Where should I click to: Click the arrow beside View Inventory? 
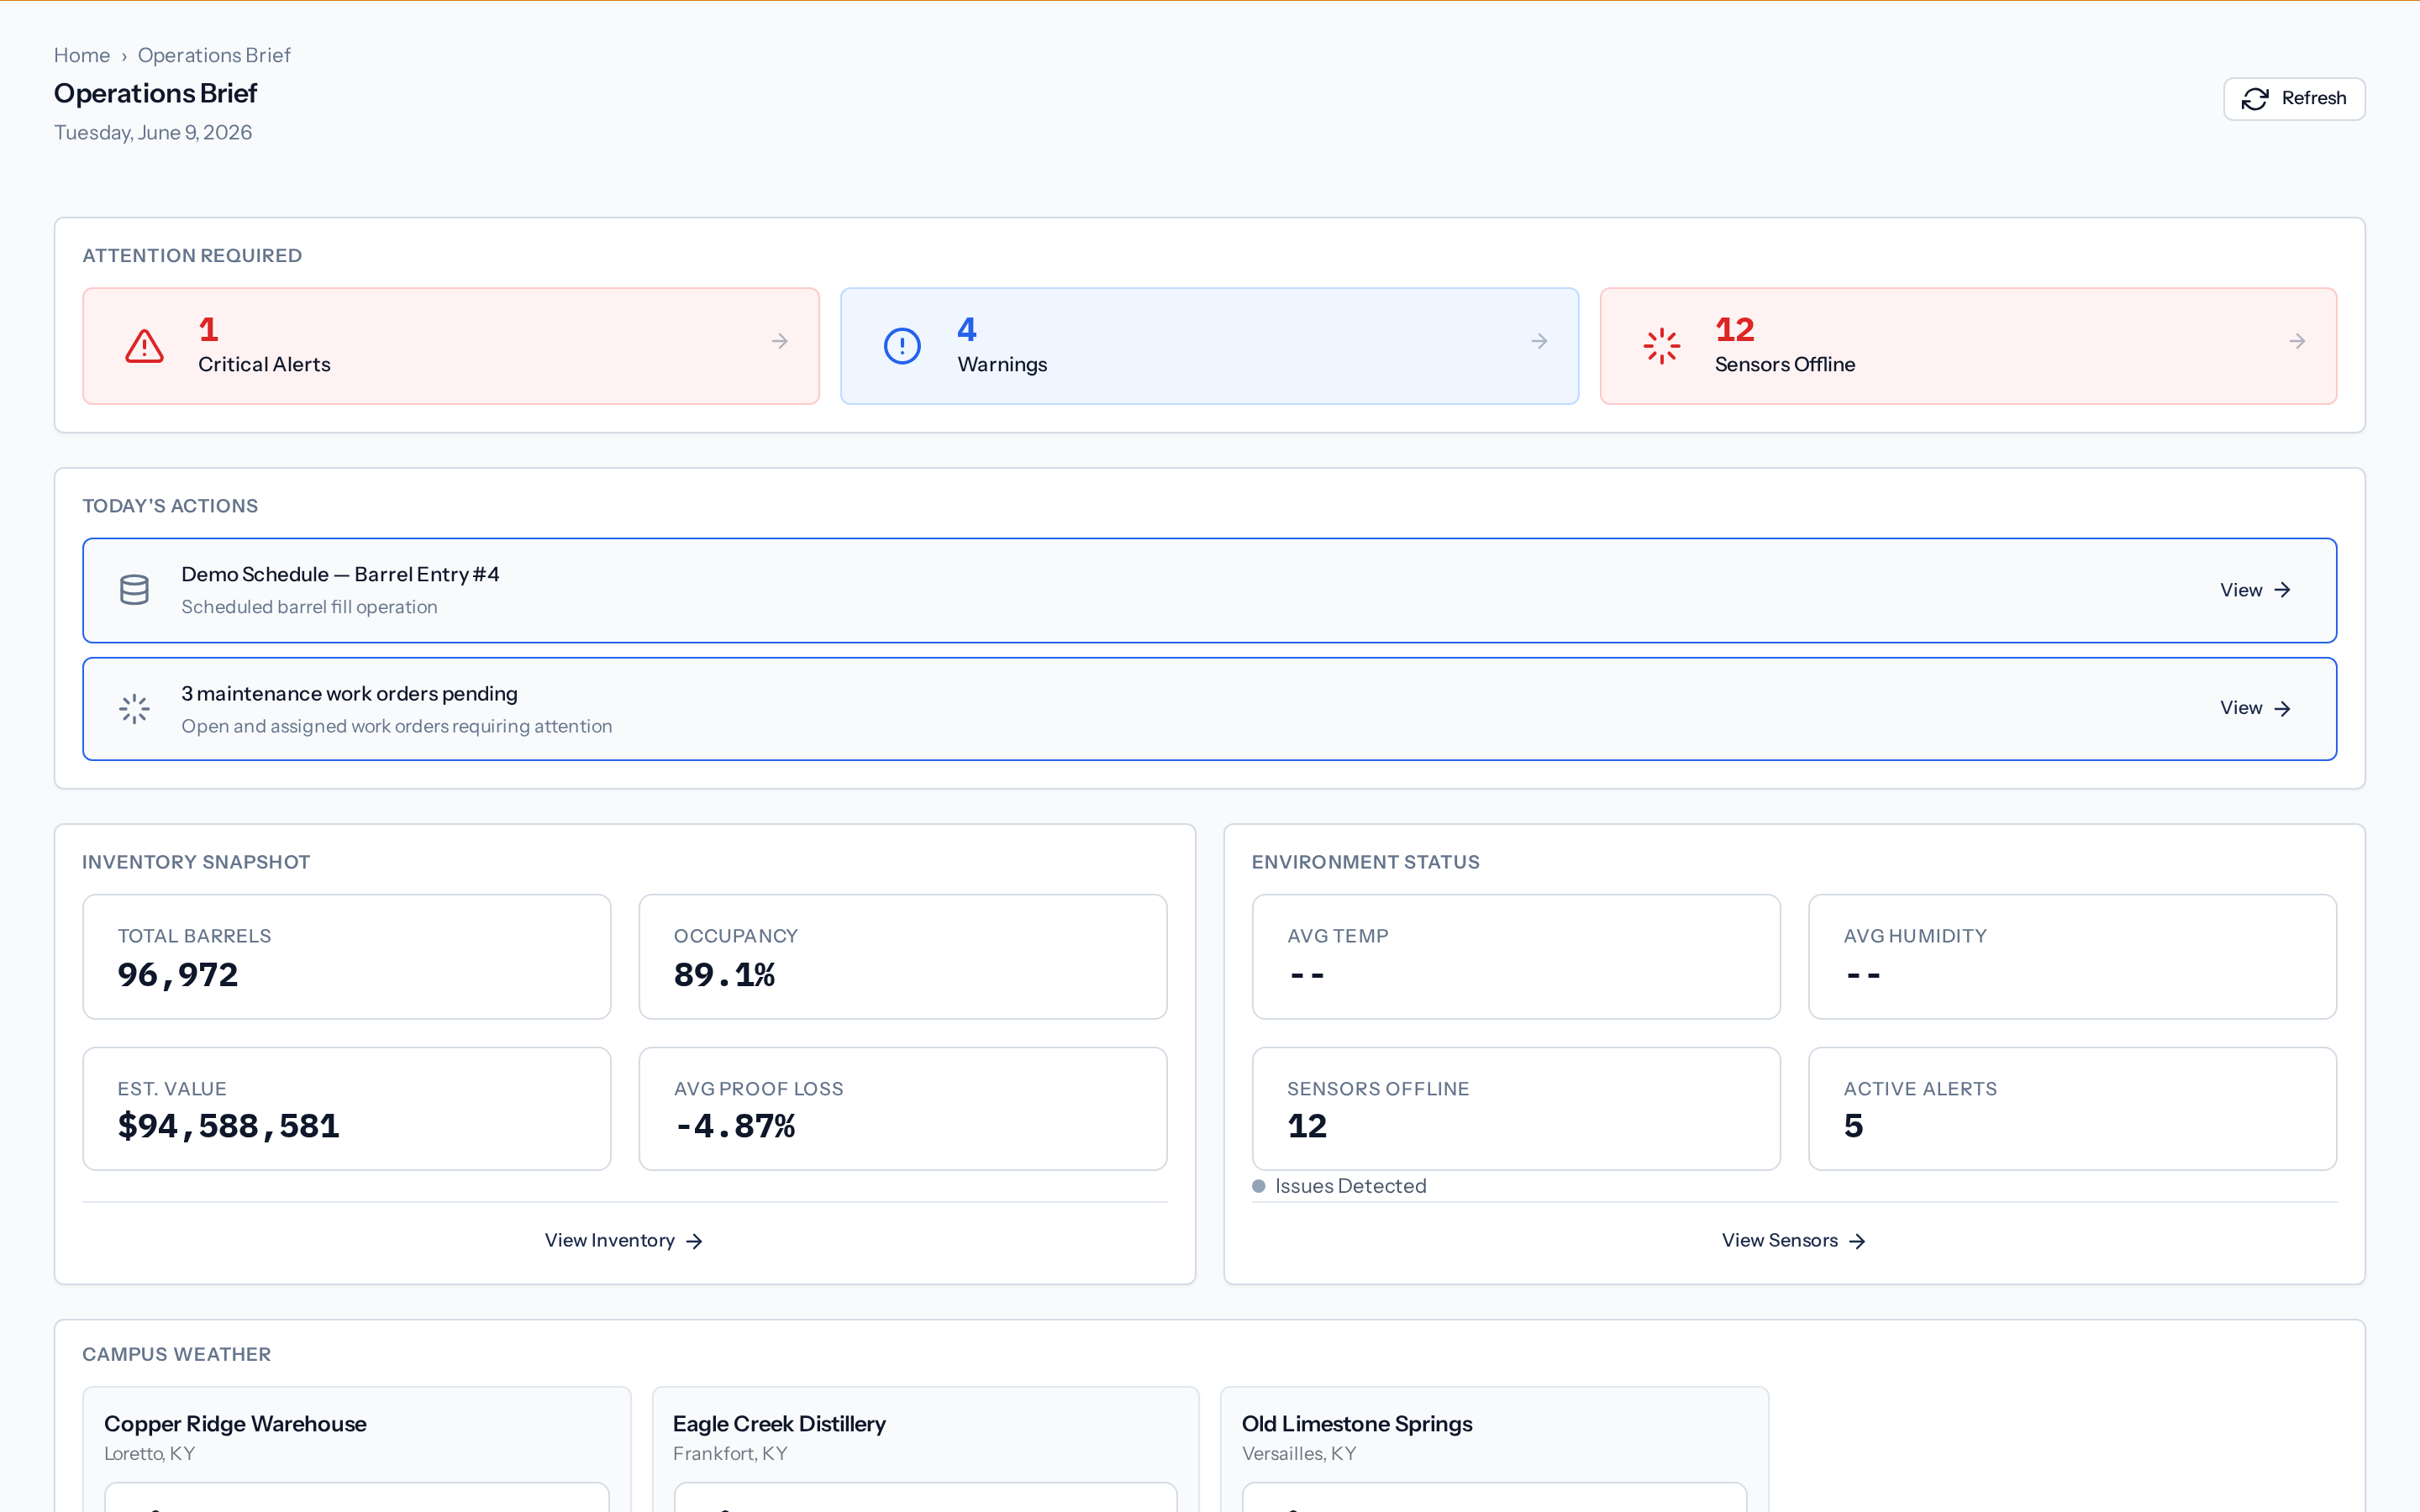coord(694,1241)
